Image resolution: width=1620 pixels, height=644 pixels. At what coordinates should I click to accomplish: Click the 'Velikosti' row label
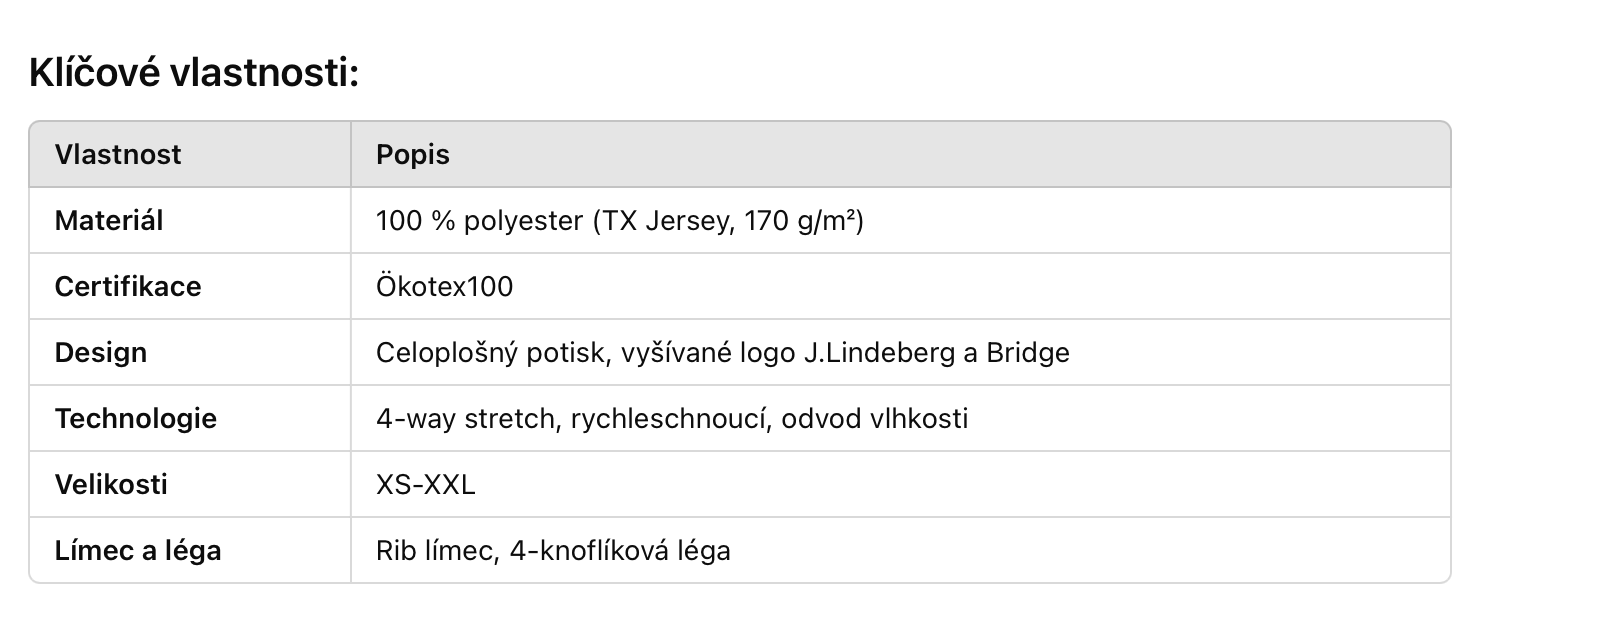click(111, 484)
